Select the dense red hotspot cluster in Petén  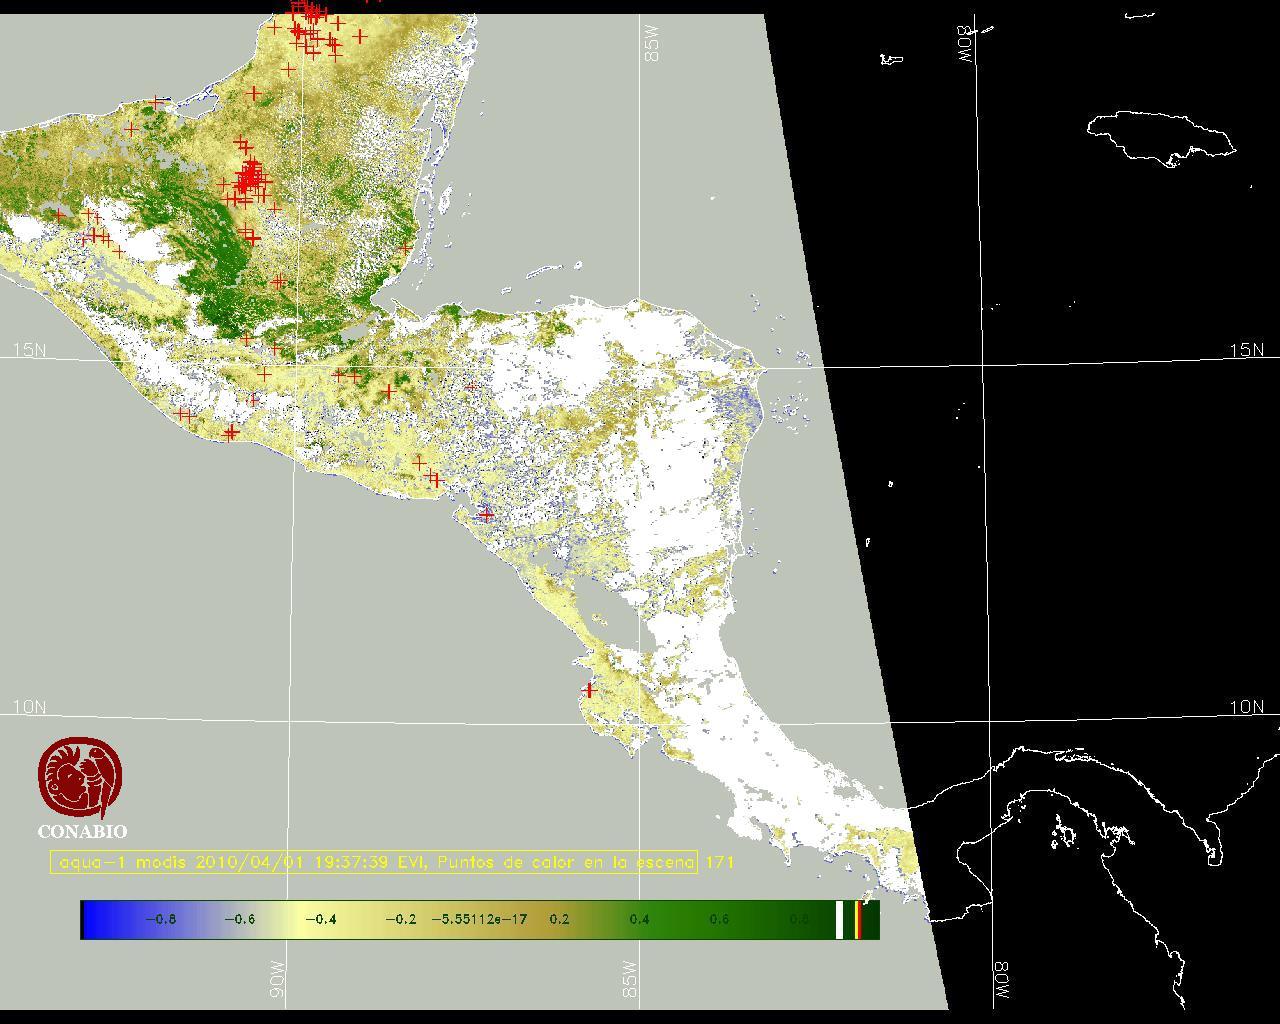[249, 179]
